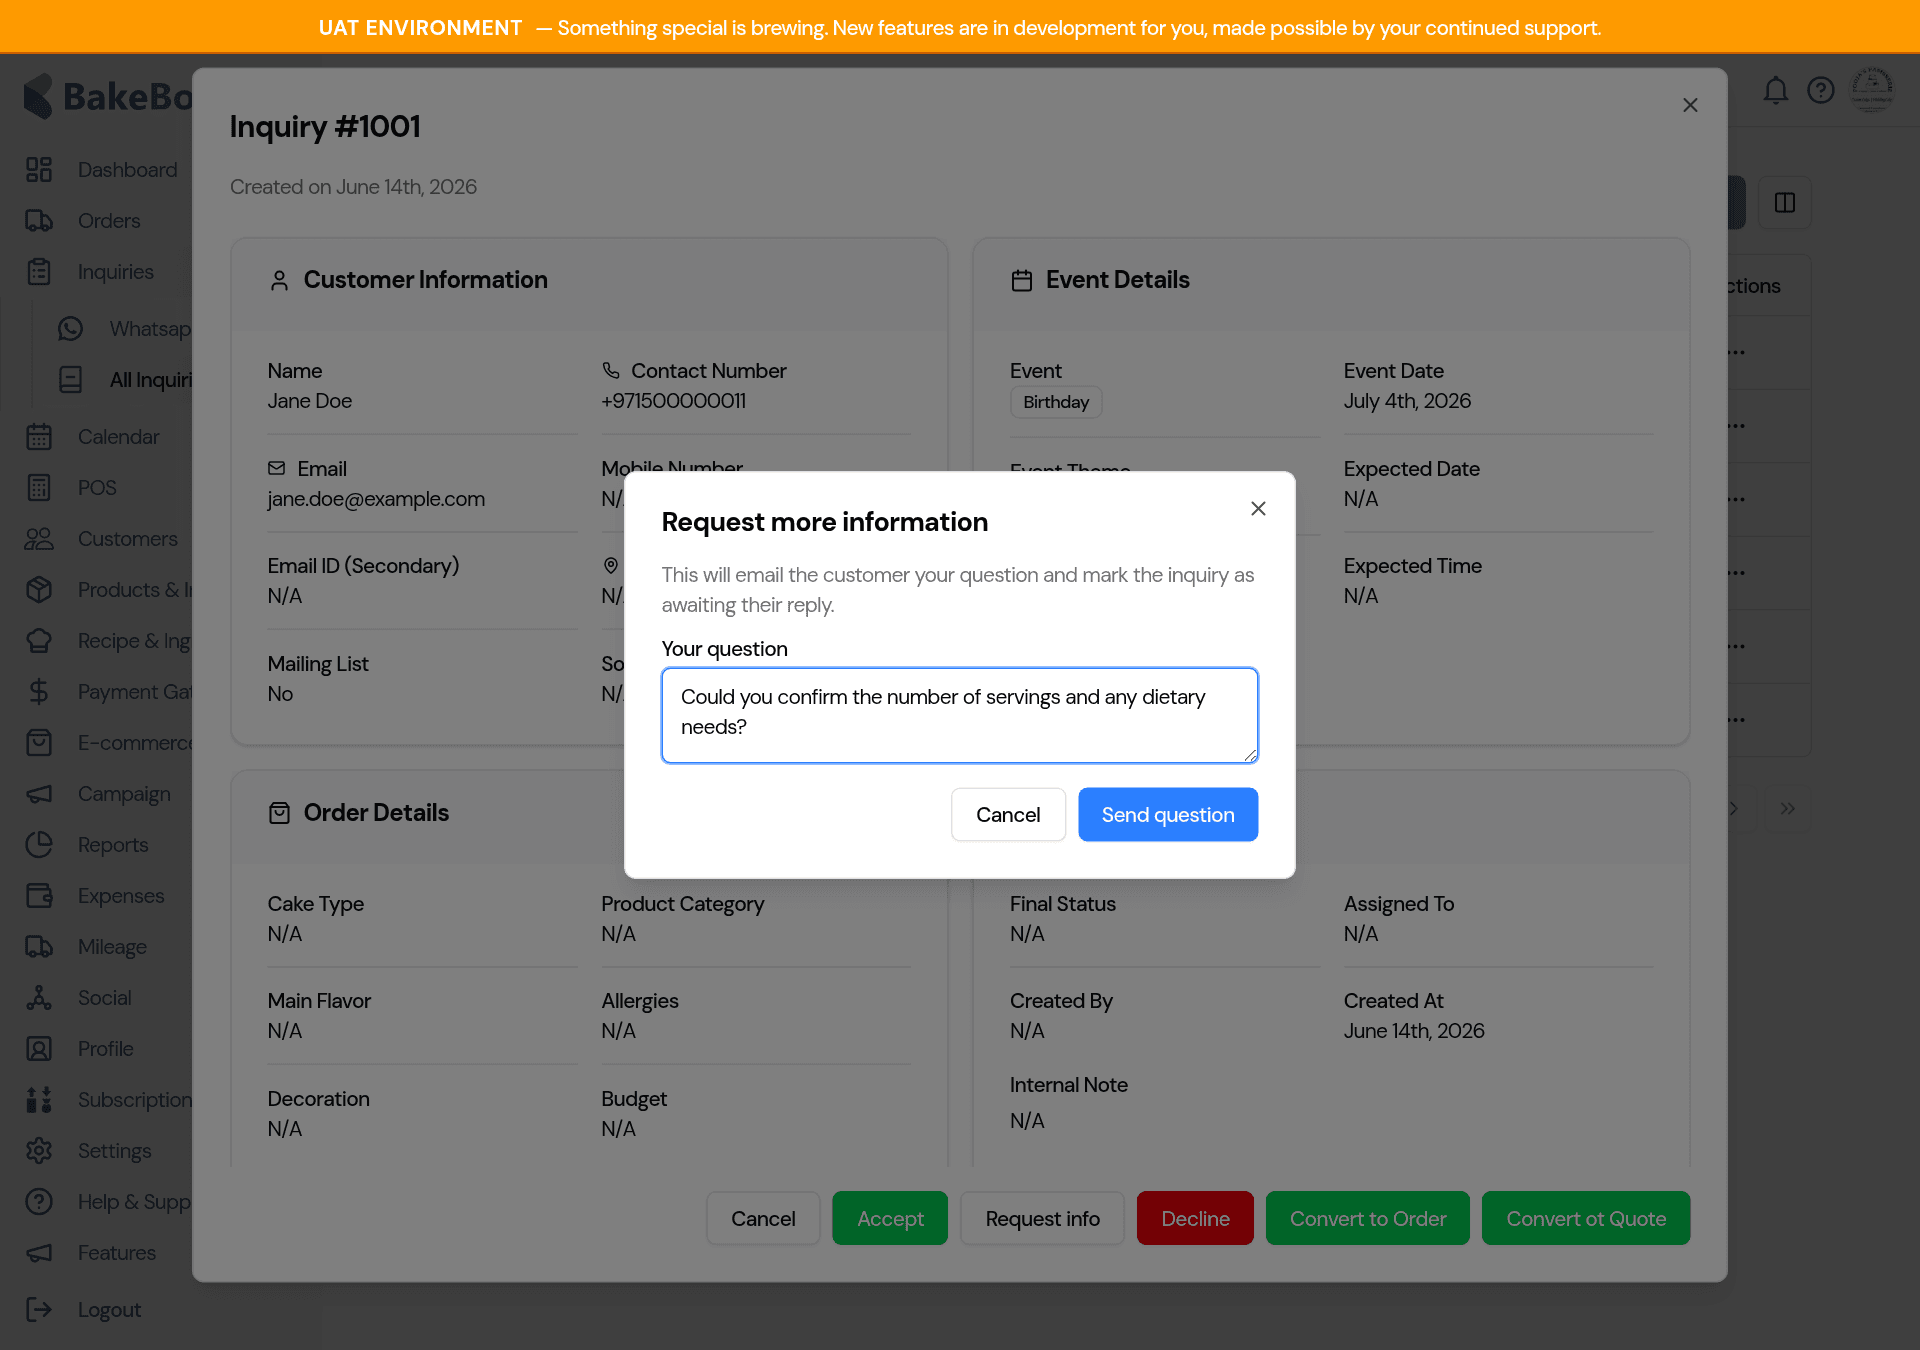Click the inquiry footer Cancel button
This screenshot has width=1920, height=1350.
tap(763, 1219)
